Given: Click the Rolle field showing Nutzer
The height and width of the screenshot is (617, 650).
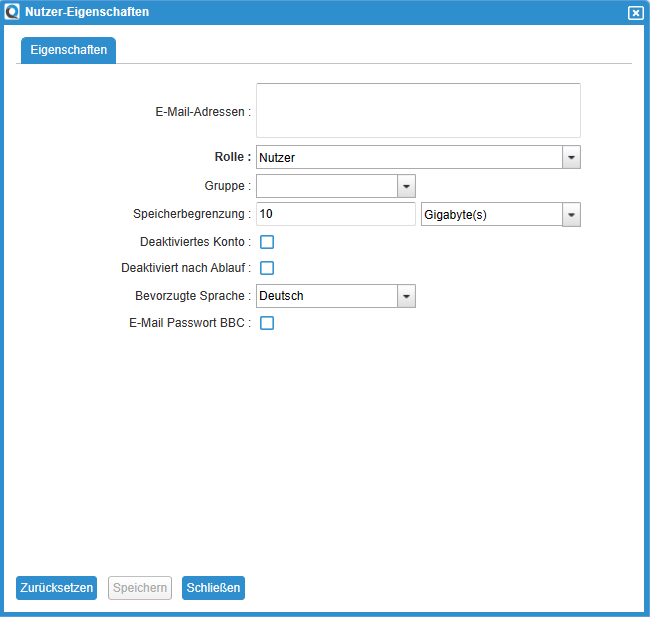Looking at the screenshot, I should (x=409, y=157).
